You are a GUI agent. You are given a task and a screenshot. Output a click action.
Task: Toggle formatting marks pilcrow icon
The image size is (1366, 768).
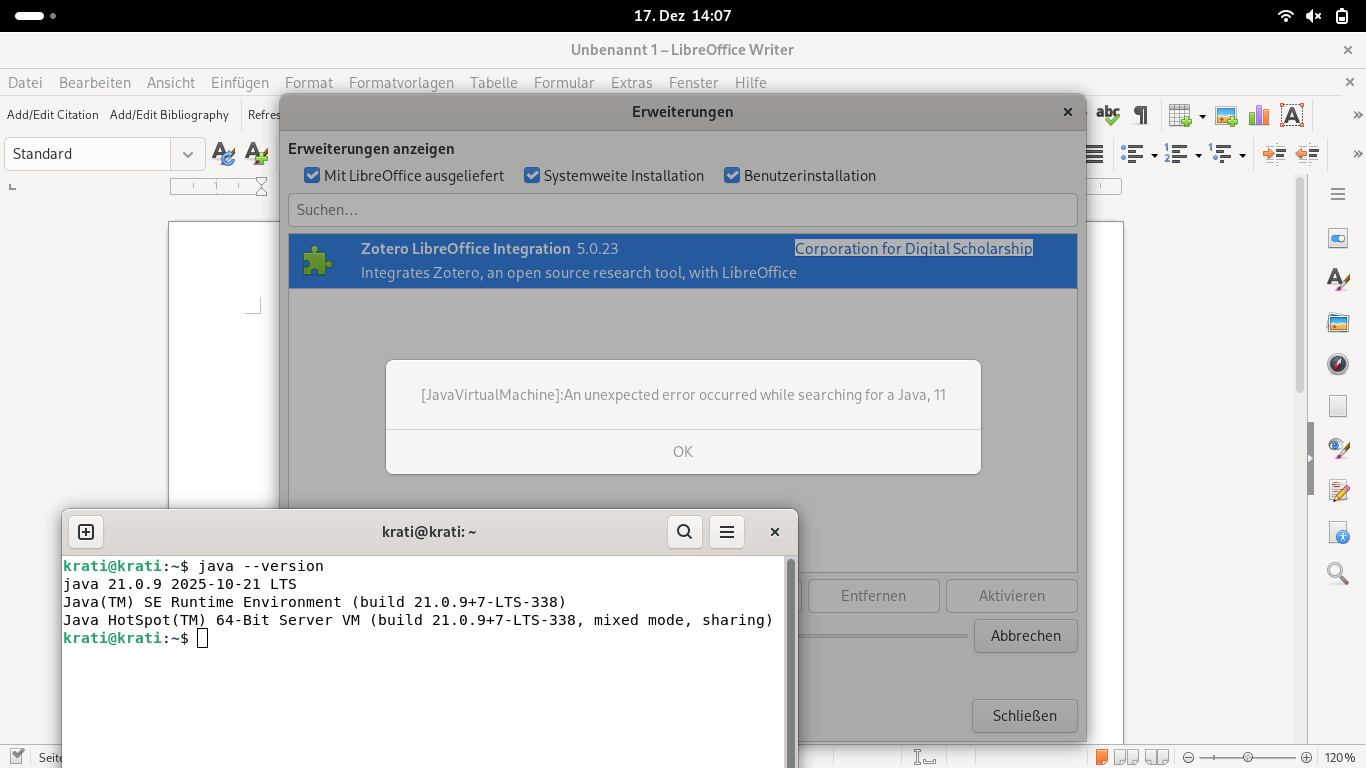point(1141,115)
